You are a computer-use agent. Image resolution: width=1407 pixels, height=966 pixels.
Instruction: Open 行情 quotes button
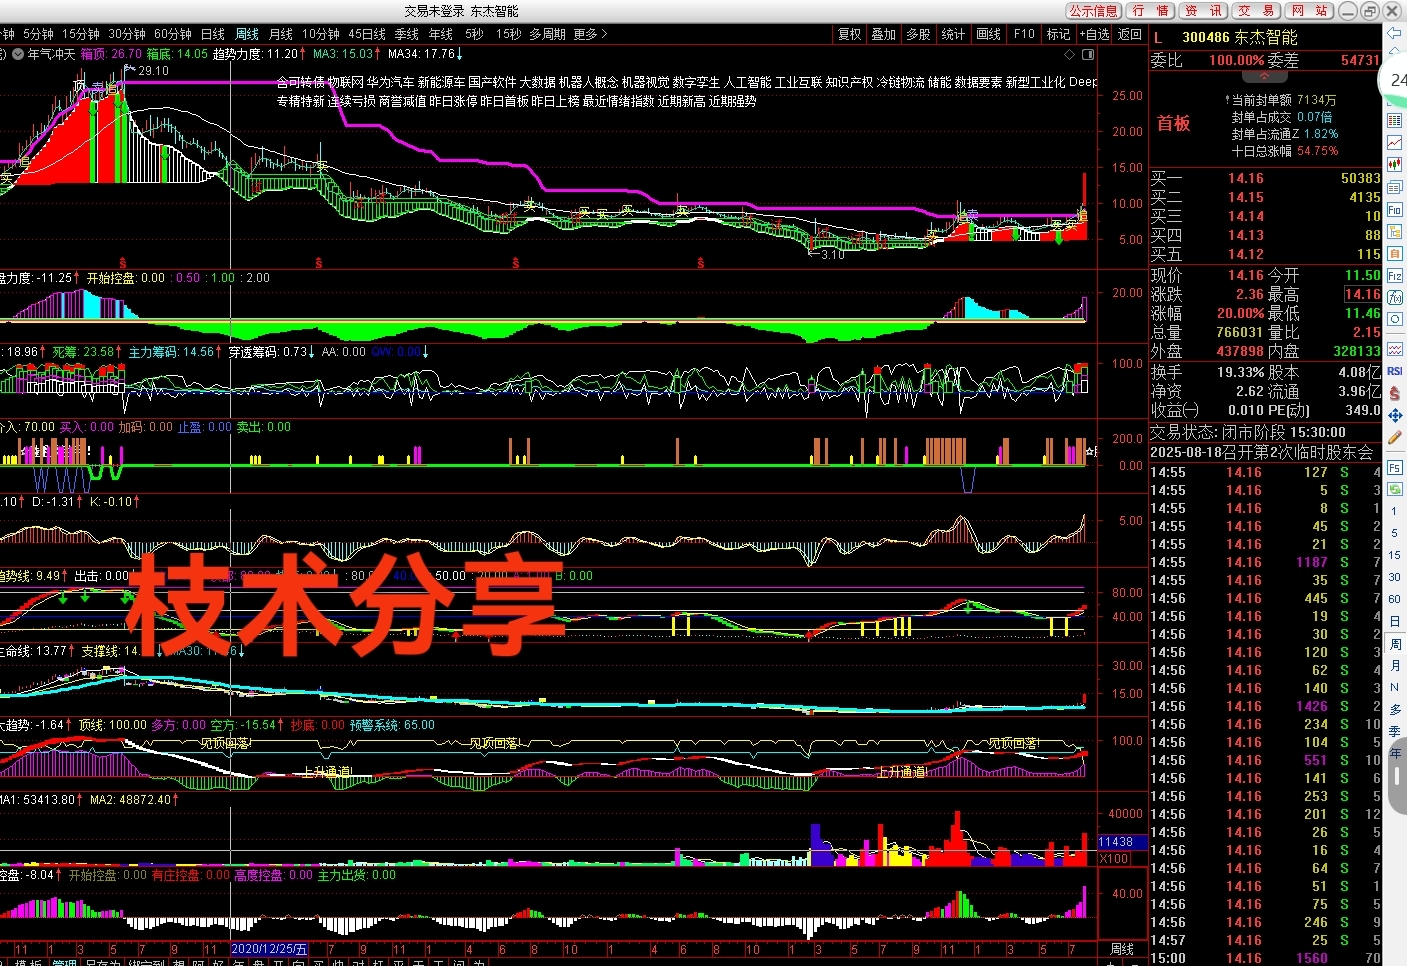[1150, 11]
